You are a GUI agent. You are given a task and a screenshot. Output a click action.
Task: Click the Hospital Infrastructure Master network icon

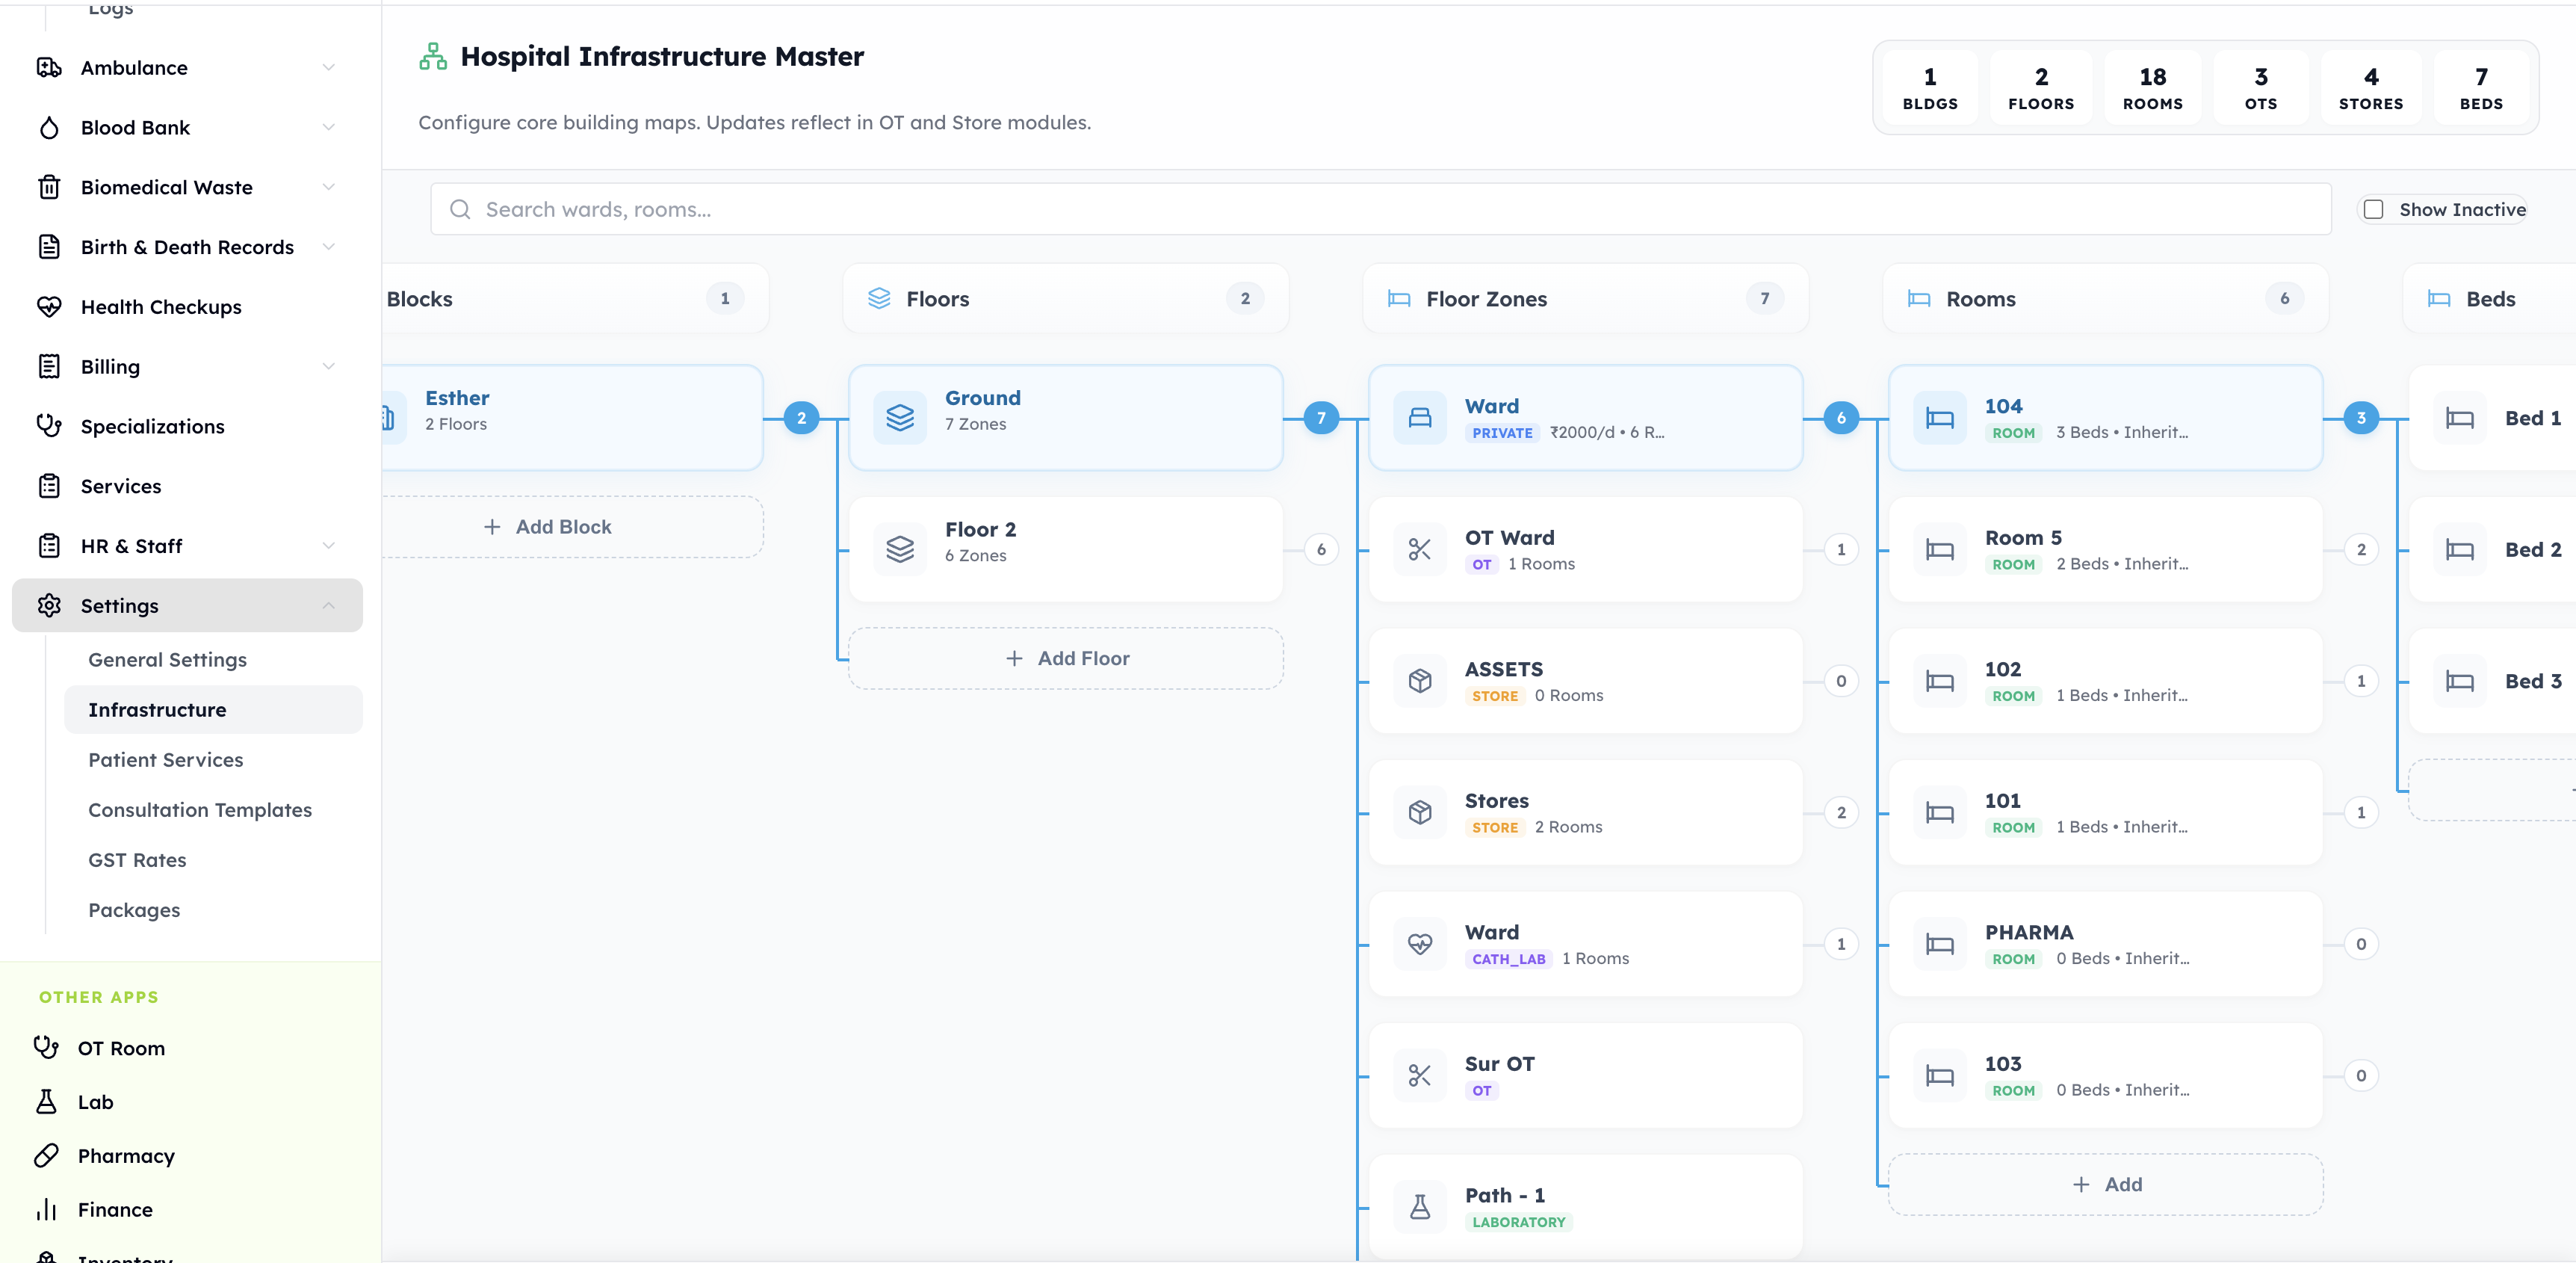coord(433,57)
